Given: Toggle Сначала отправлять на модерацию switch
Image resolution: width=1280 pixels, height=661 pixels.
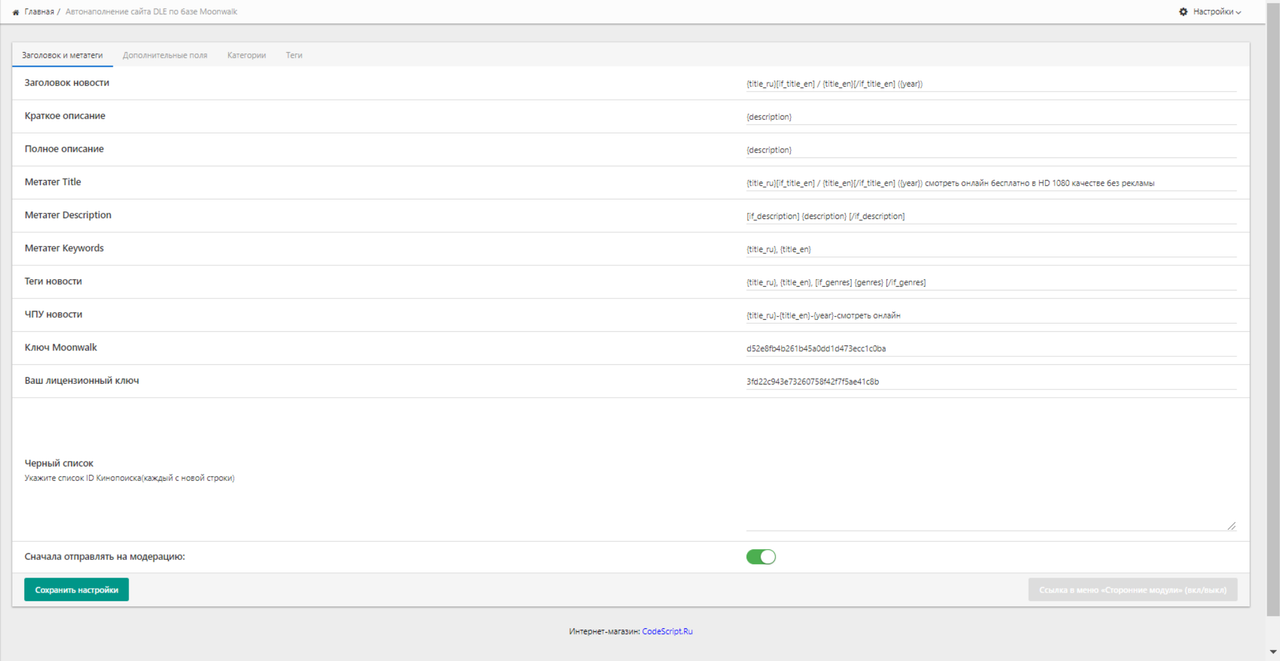Looking at the screenshot, I should (761, 557).
